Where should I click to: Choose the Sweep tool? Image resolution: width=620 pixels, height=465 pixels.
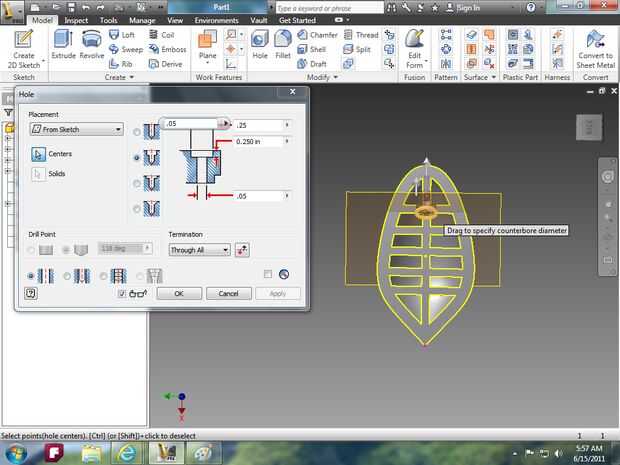pyautogui.click(x=126, y=49)
